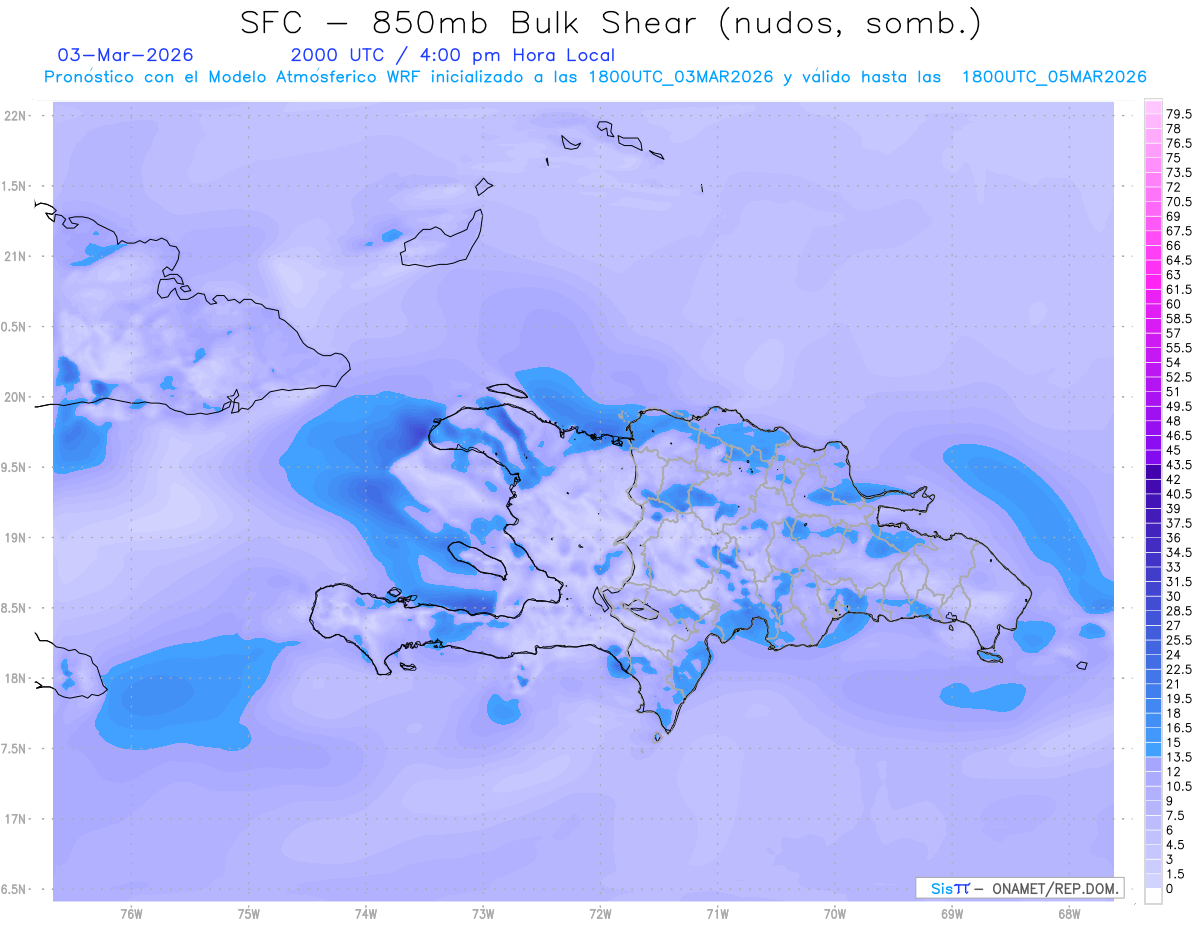This screenshot has height=927, width=1200.
Task: Click the '45' color bar label
Action: (x=1174, y=450)
